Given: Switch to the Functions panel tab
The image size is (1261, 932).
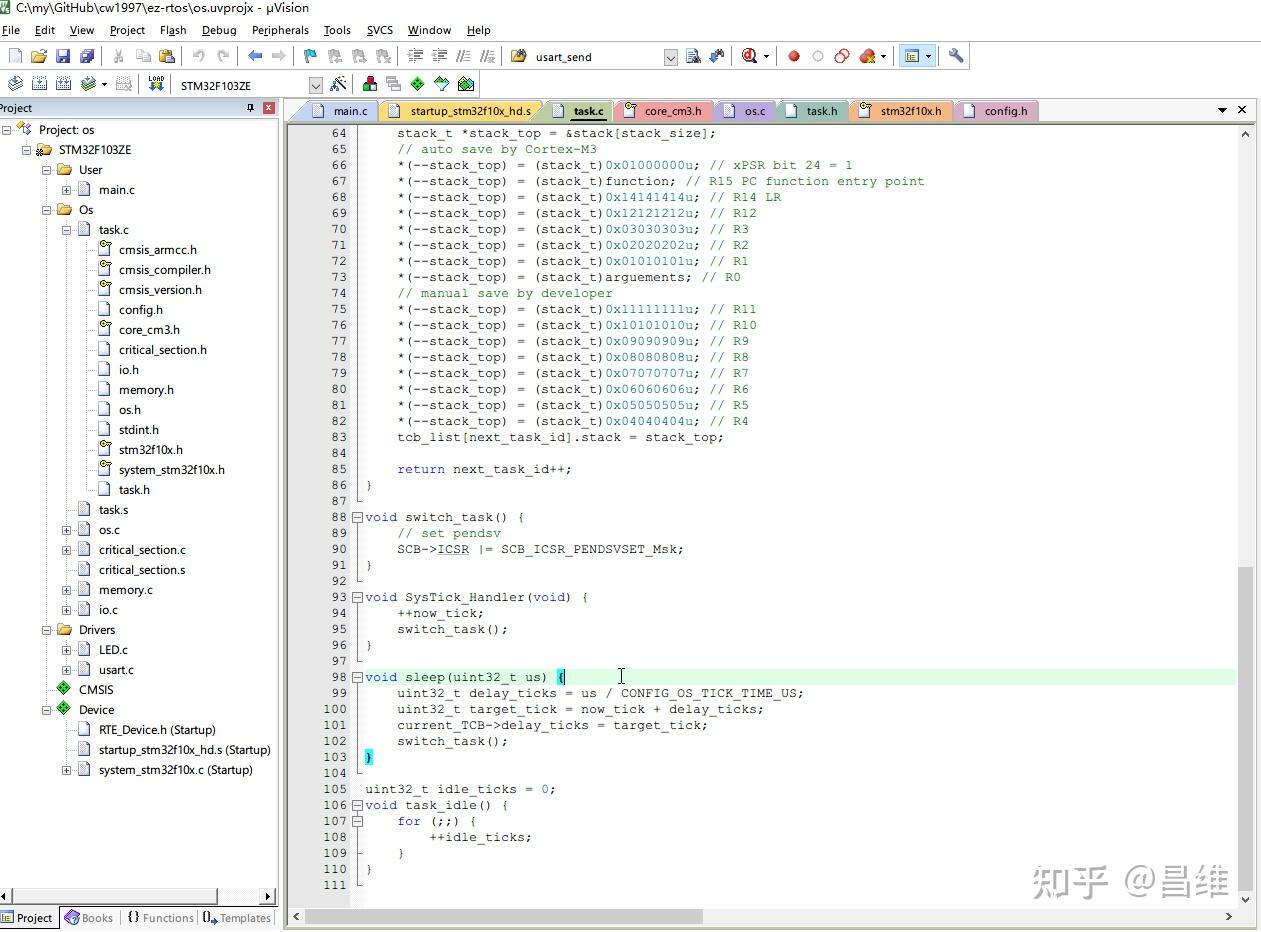Looking at the screenshot, I should [159, 917].
